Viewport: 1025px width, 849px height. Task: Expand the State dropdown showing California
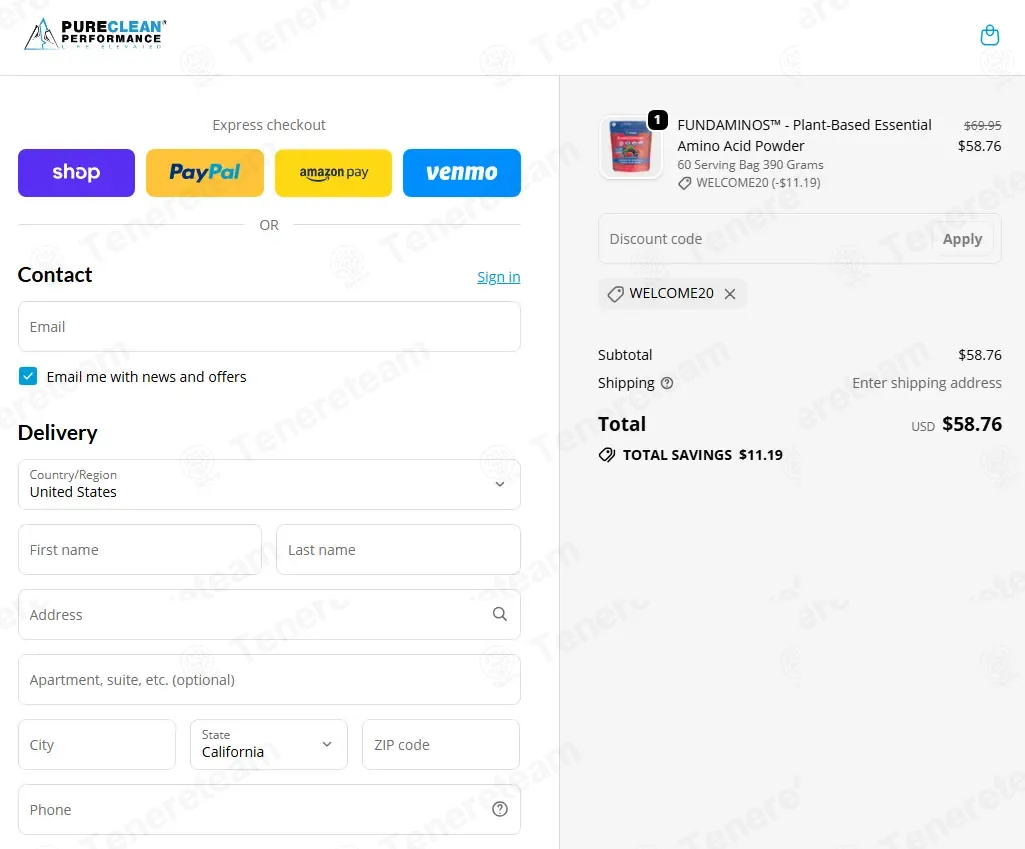click(269, 744)
